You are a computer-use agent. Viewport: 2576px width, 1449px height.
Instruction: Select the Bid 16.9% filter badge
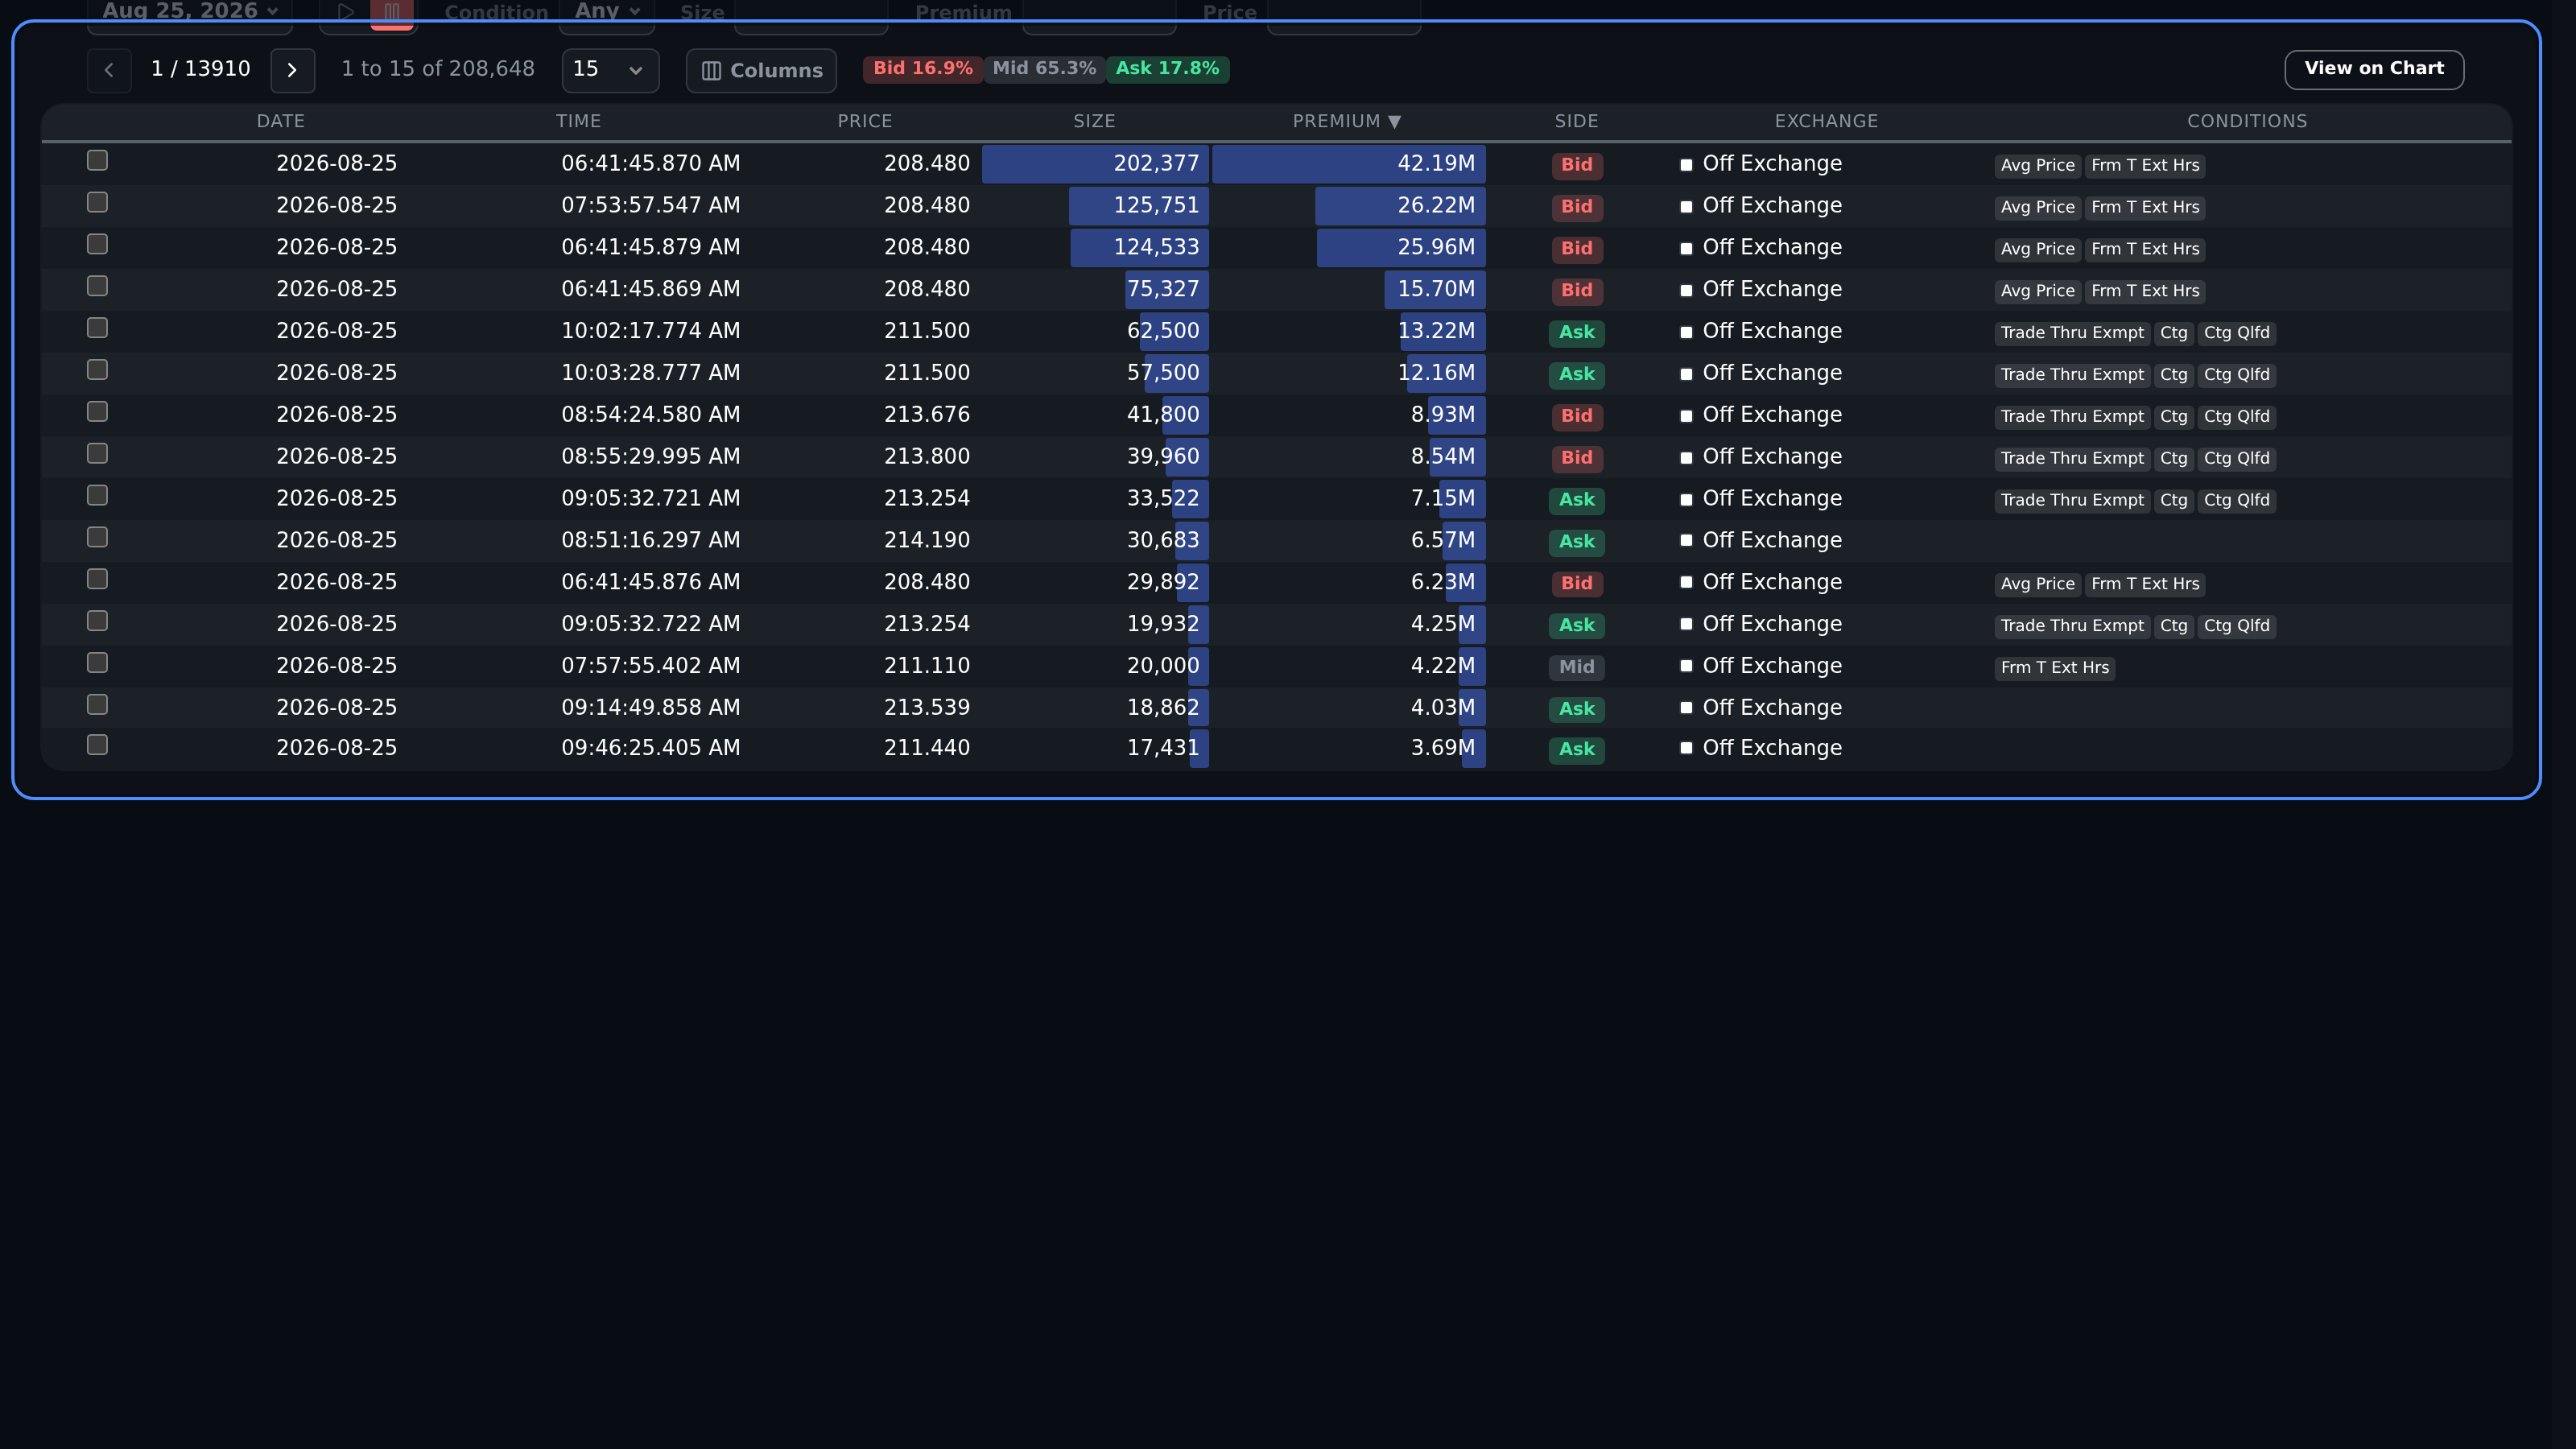(922, 69)
